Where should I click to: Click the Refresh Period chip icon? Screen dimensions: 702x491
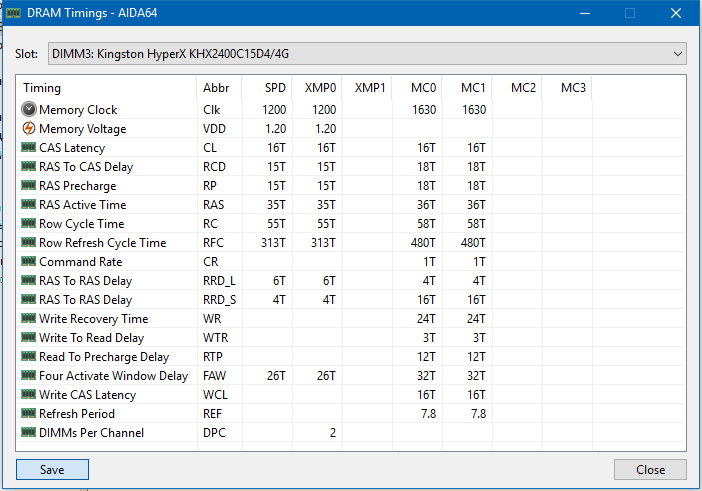pos(29,414)
